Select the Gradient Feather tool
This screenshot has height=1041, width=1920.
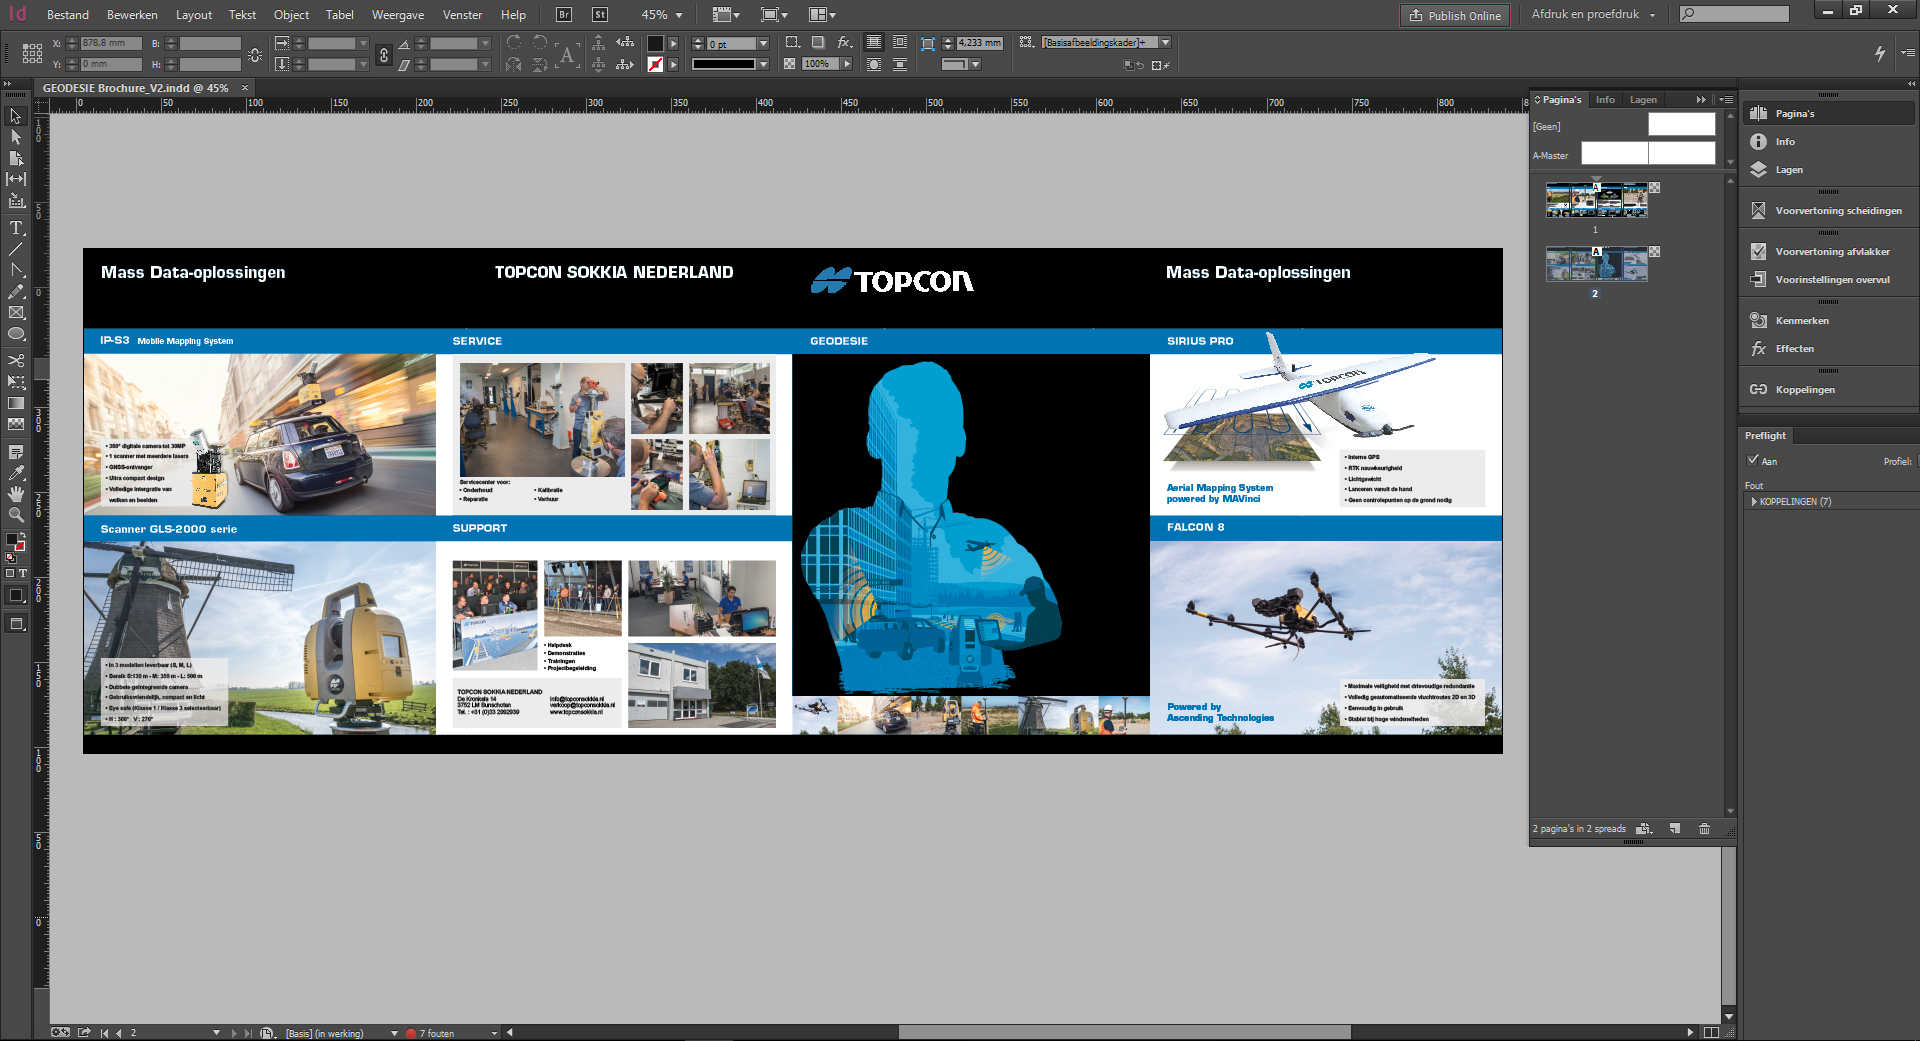[x=16, y=424]
